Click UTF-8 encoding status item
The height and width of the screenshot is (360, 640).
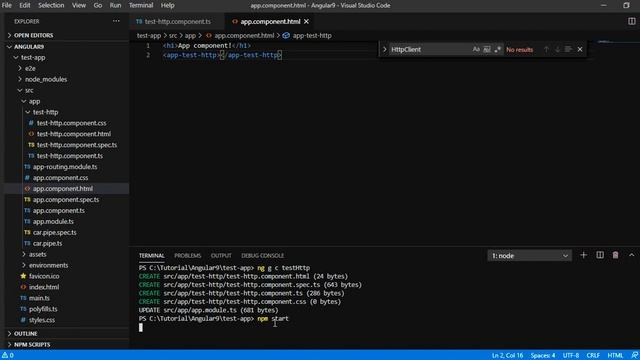click(571, 355)
